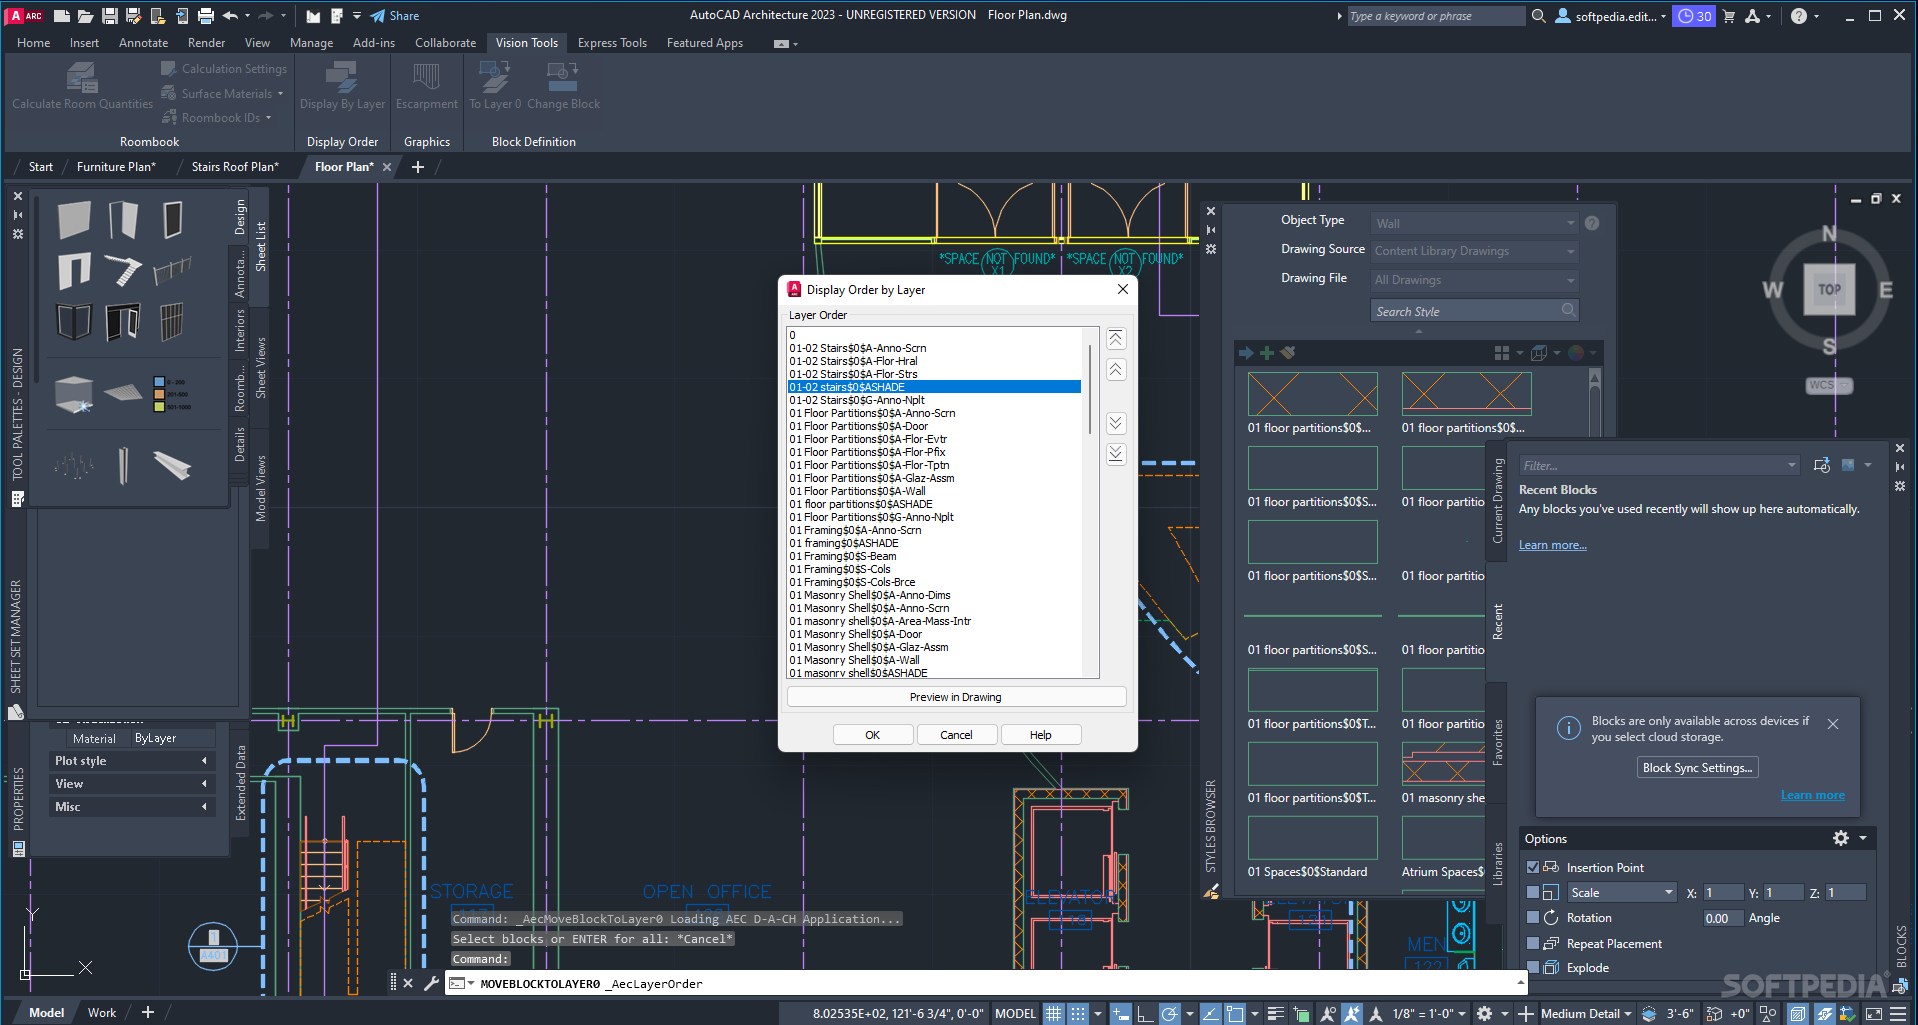Click the Plot printer icon

(x=206, y=16)
